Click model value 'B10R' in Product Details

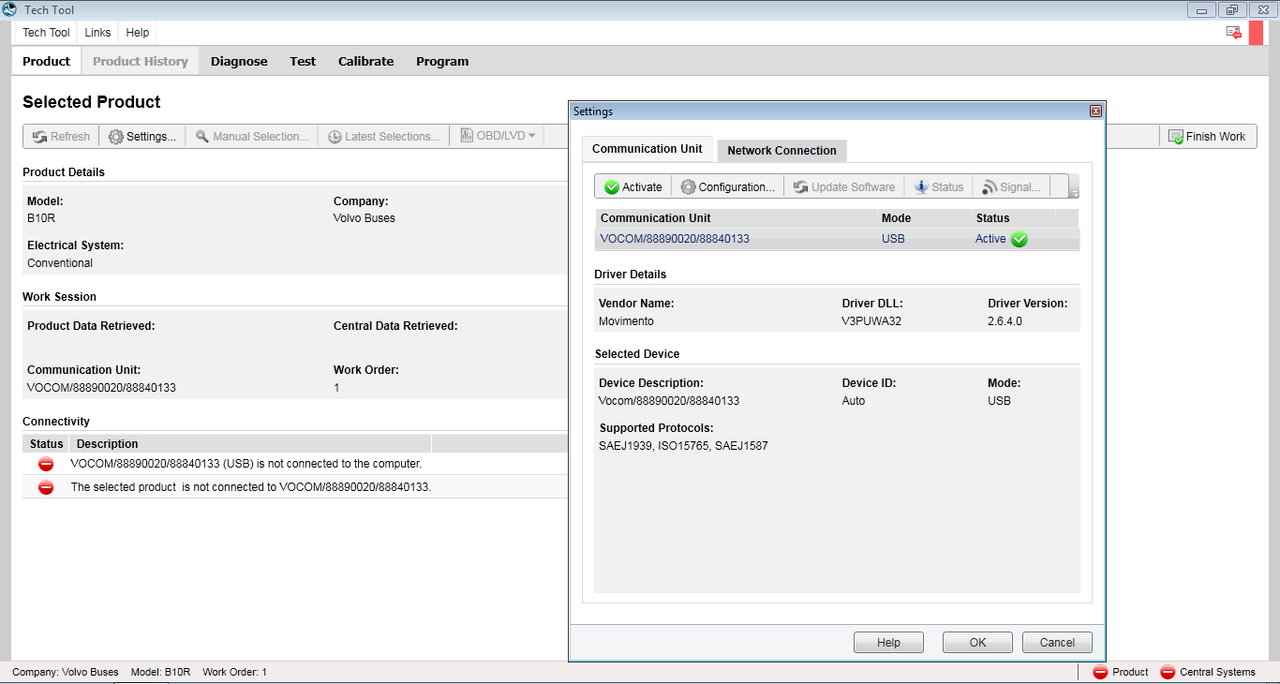40,218
